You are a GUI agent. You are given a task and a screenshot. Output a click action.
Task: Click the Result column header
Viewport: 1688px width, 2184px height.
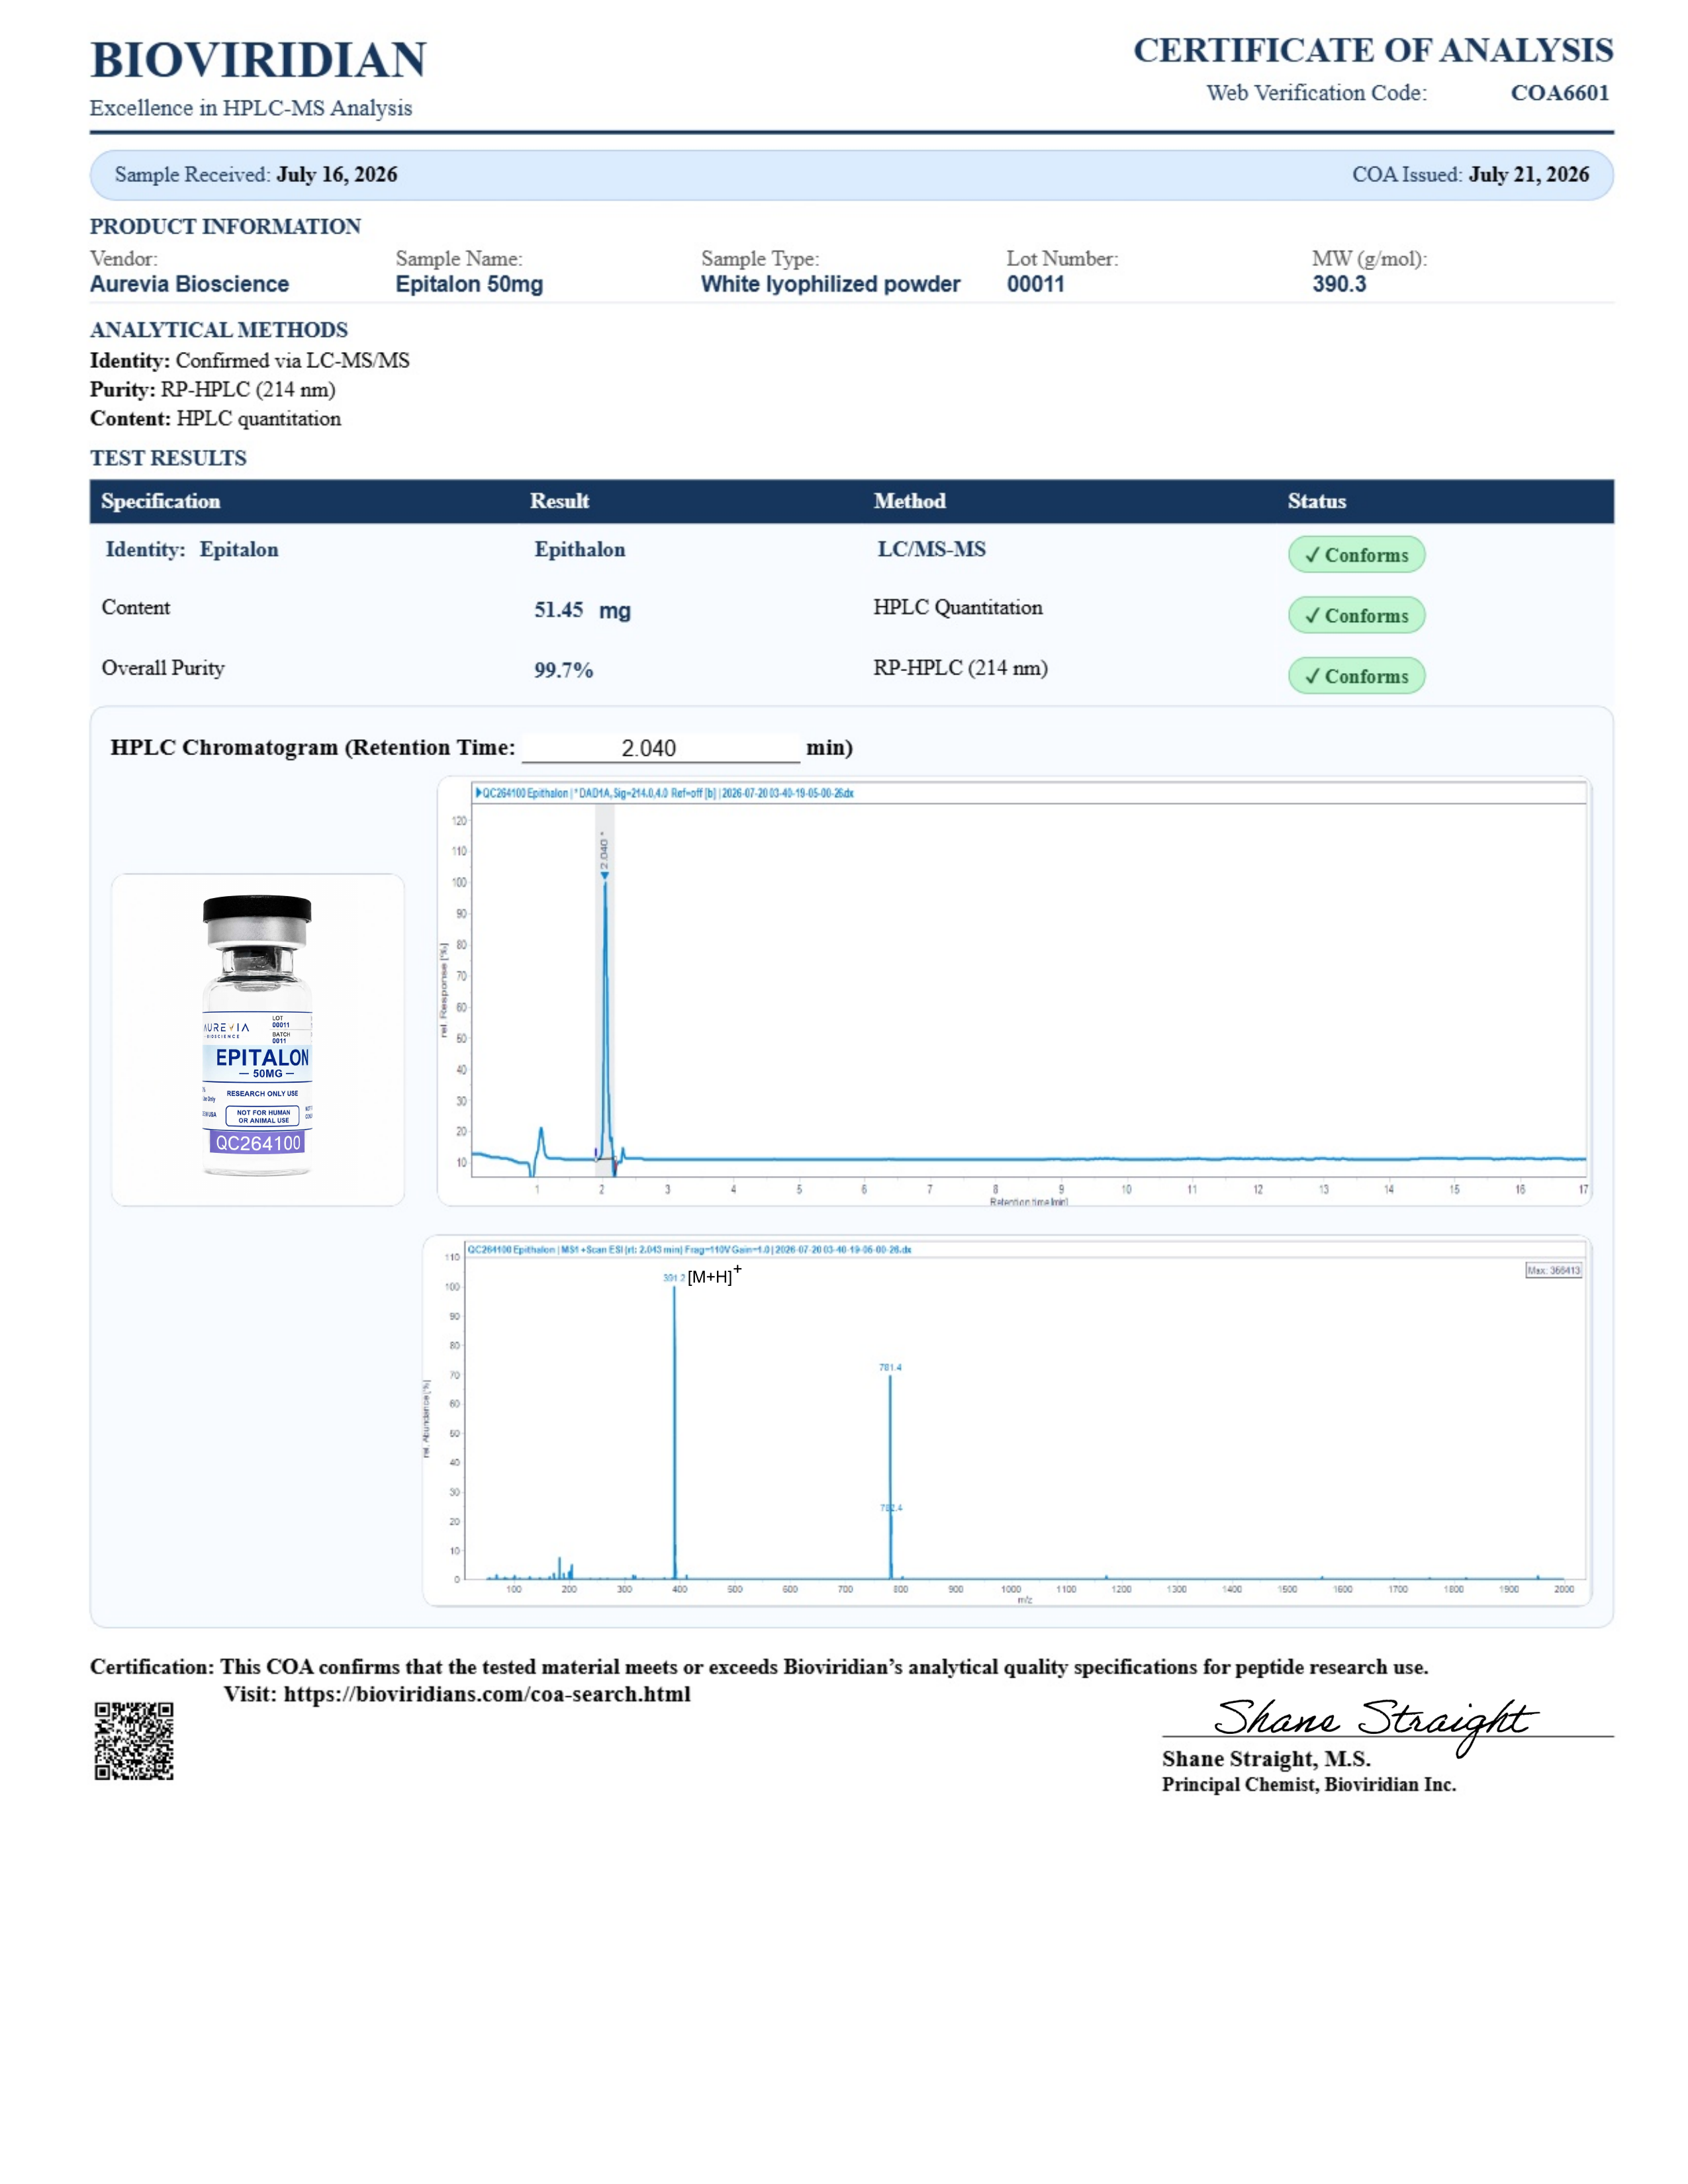(x=559, y=501)
